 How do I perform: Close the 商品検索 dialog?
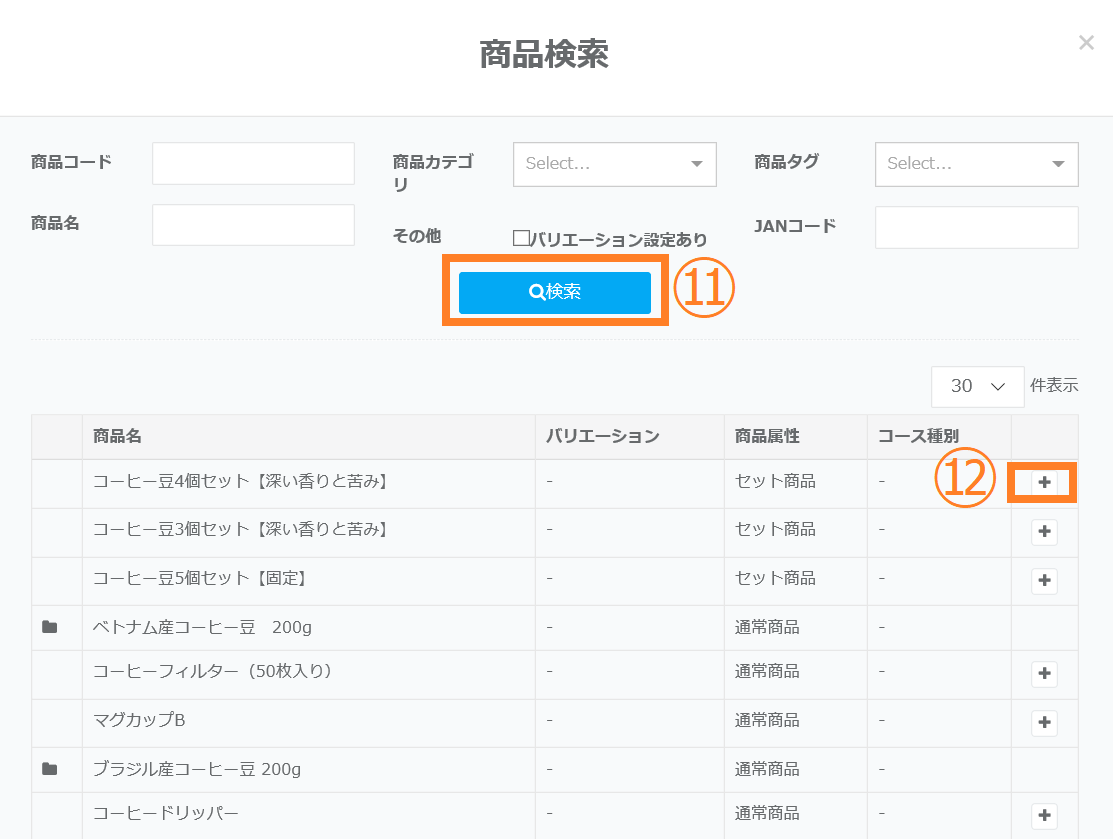click(x=1086, y=43)
